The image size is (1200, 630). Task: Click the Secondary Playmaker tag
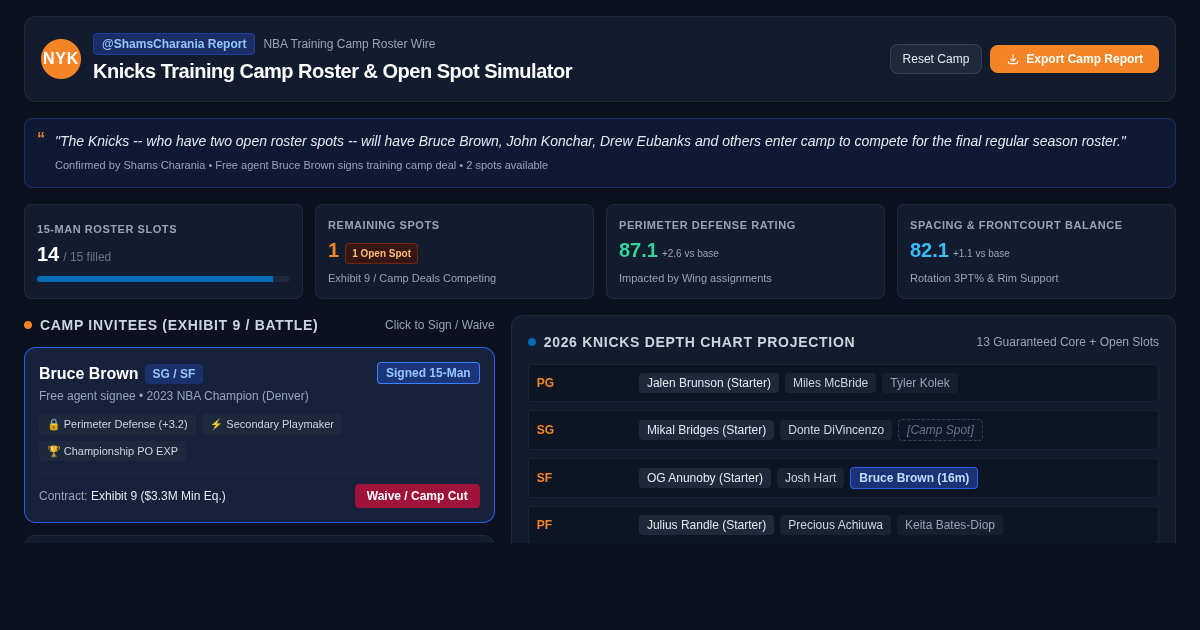272,424
